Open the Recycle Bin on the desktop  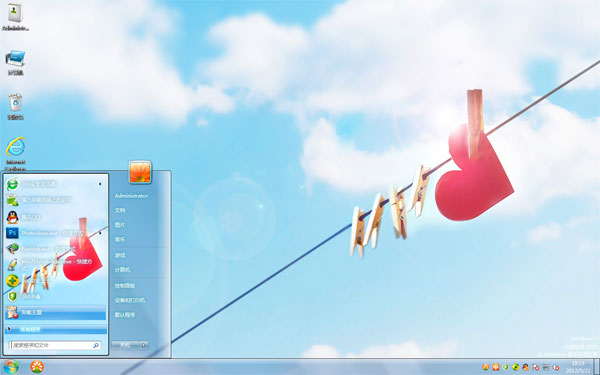tap(15, 106)
